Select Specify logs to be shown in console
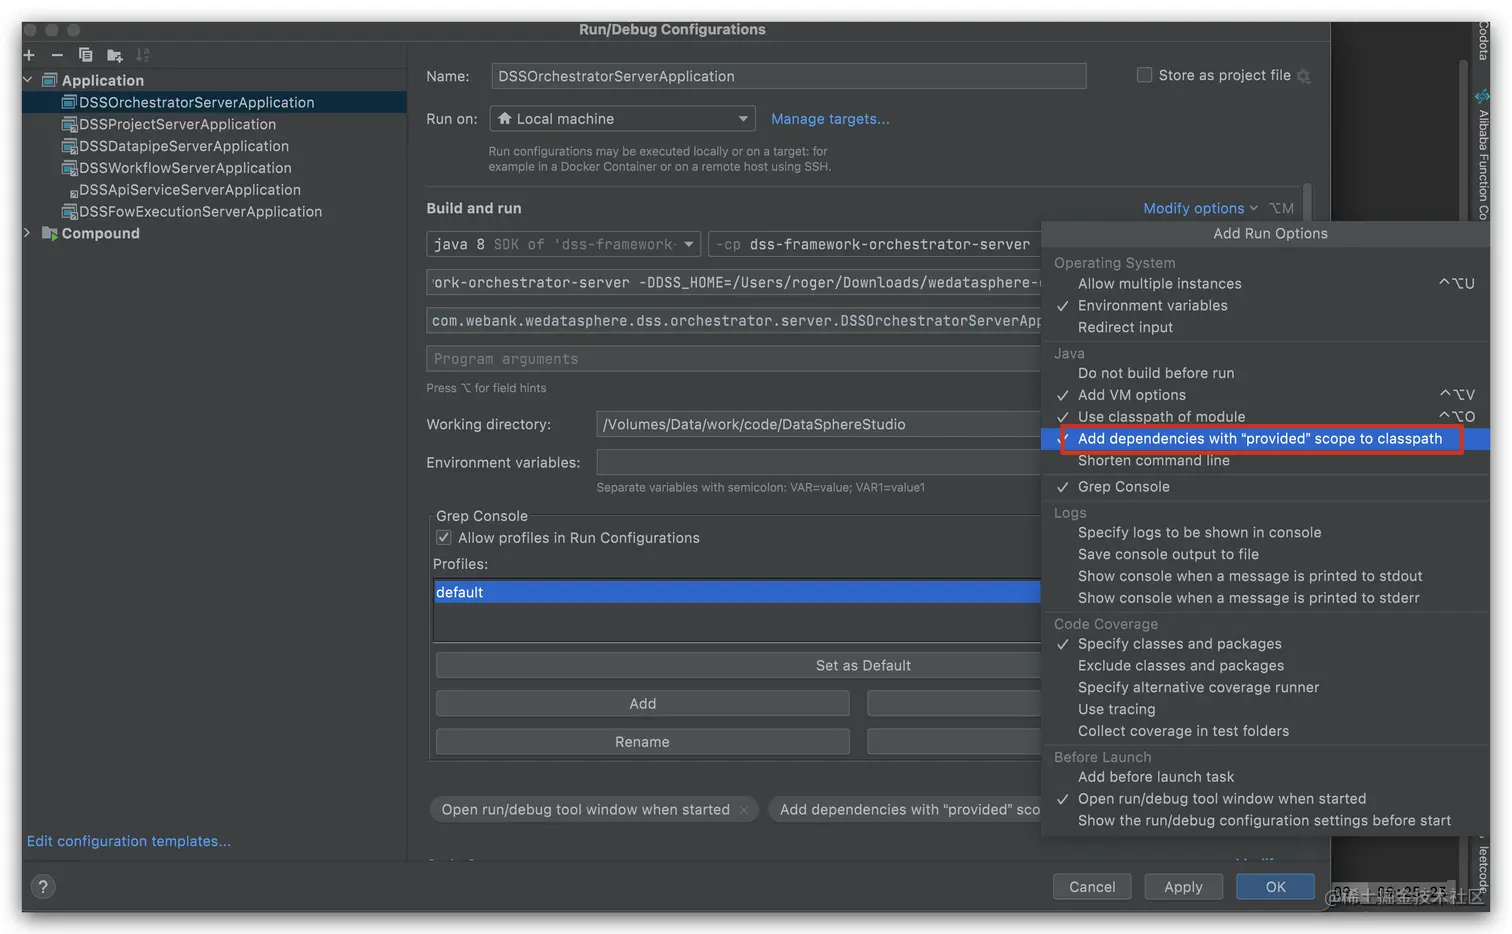1512x934 pixels. click(x=1199, y=533)
